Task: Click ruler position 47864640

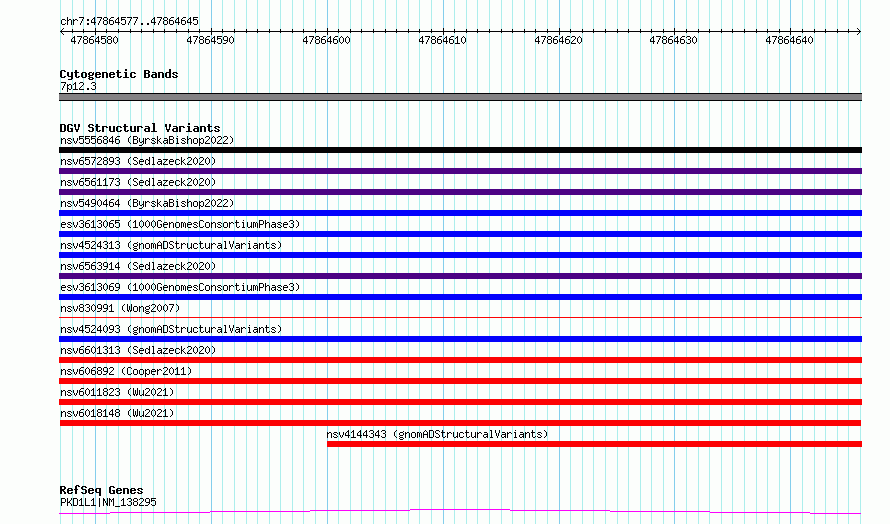Action: click(789, 40)
